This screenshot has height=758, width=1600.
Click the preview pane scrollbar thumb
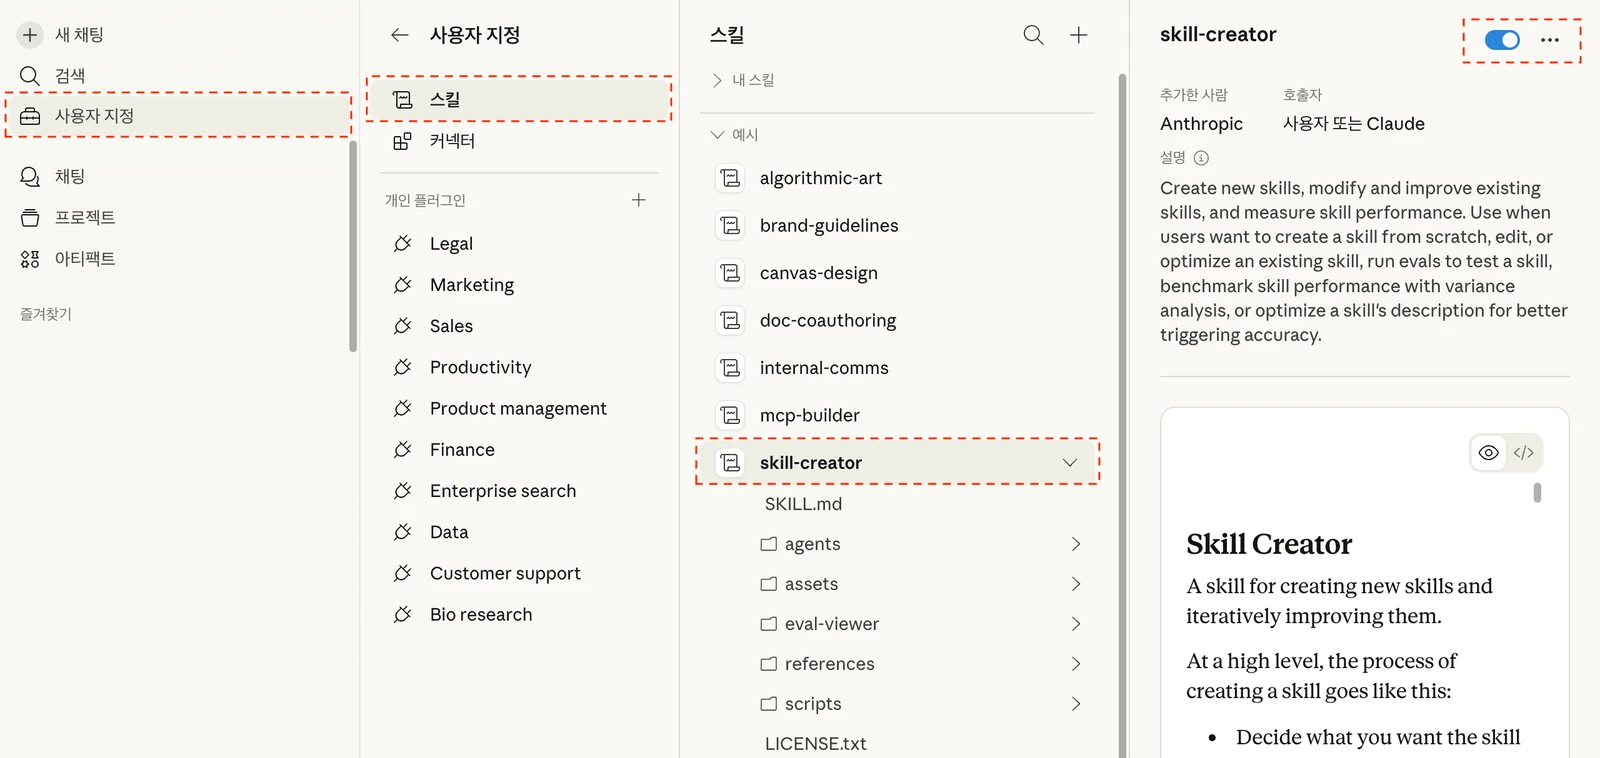1537,492
